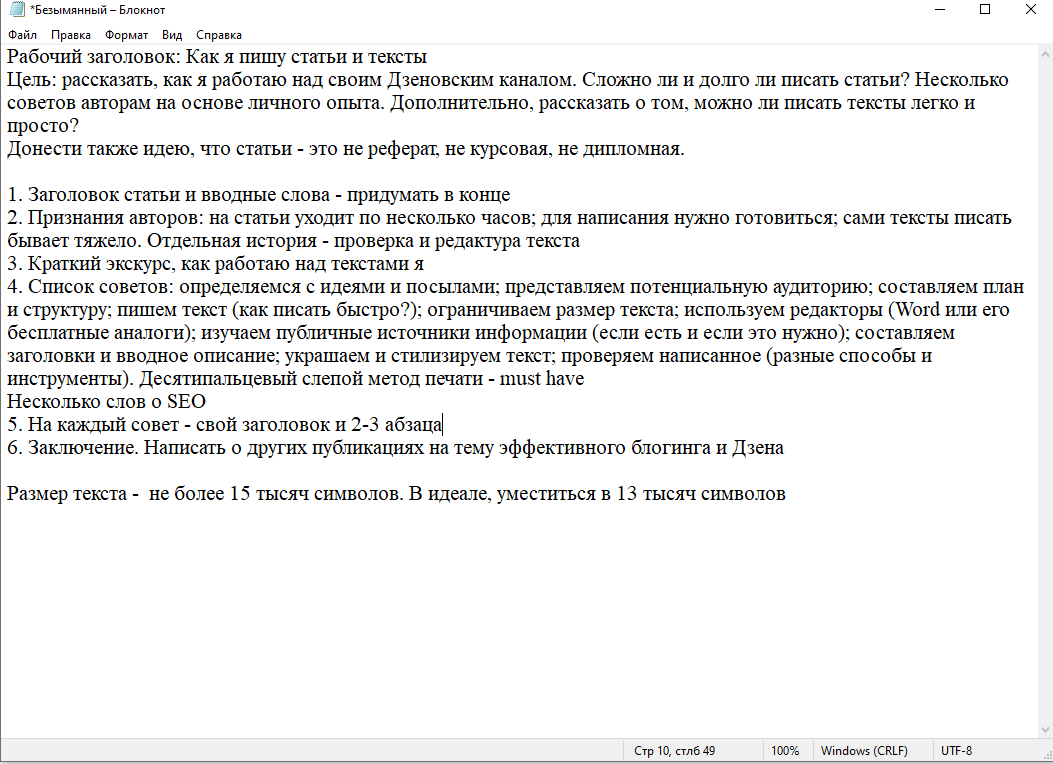The width and height of the screenshot is (1053, 764).
Task: Click the line 'Рабочий заголовок: Как я пишу статьи'
Action: [x=217, y=56]
